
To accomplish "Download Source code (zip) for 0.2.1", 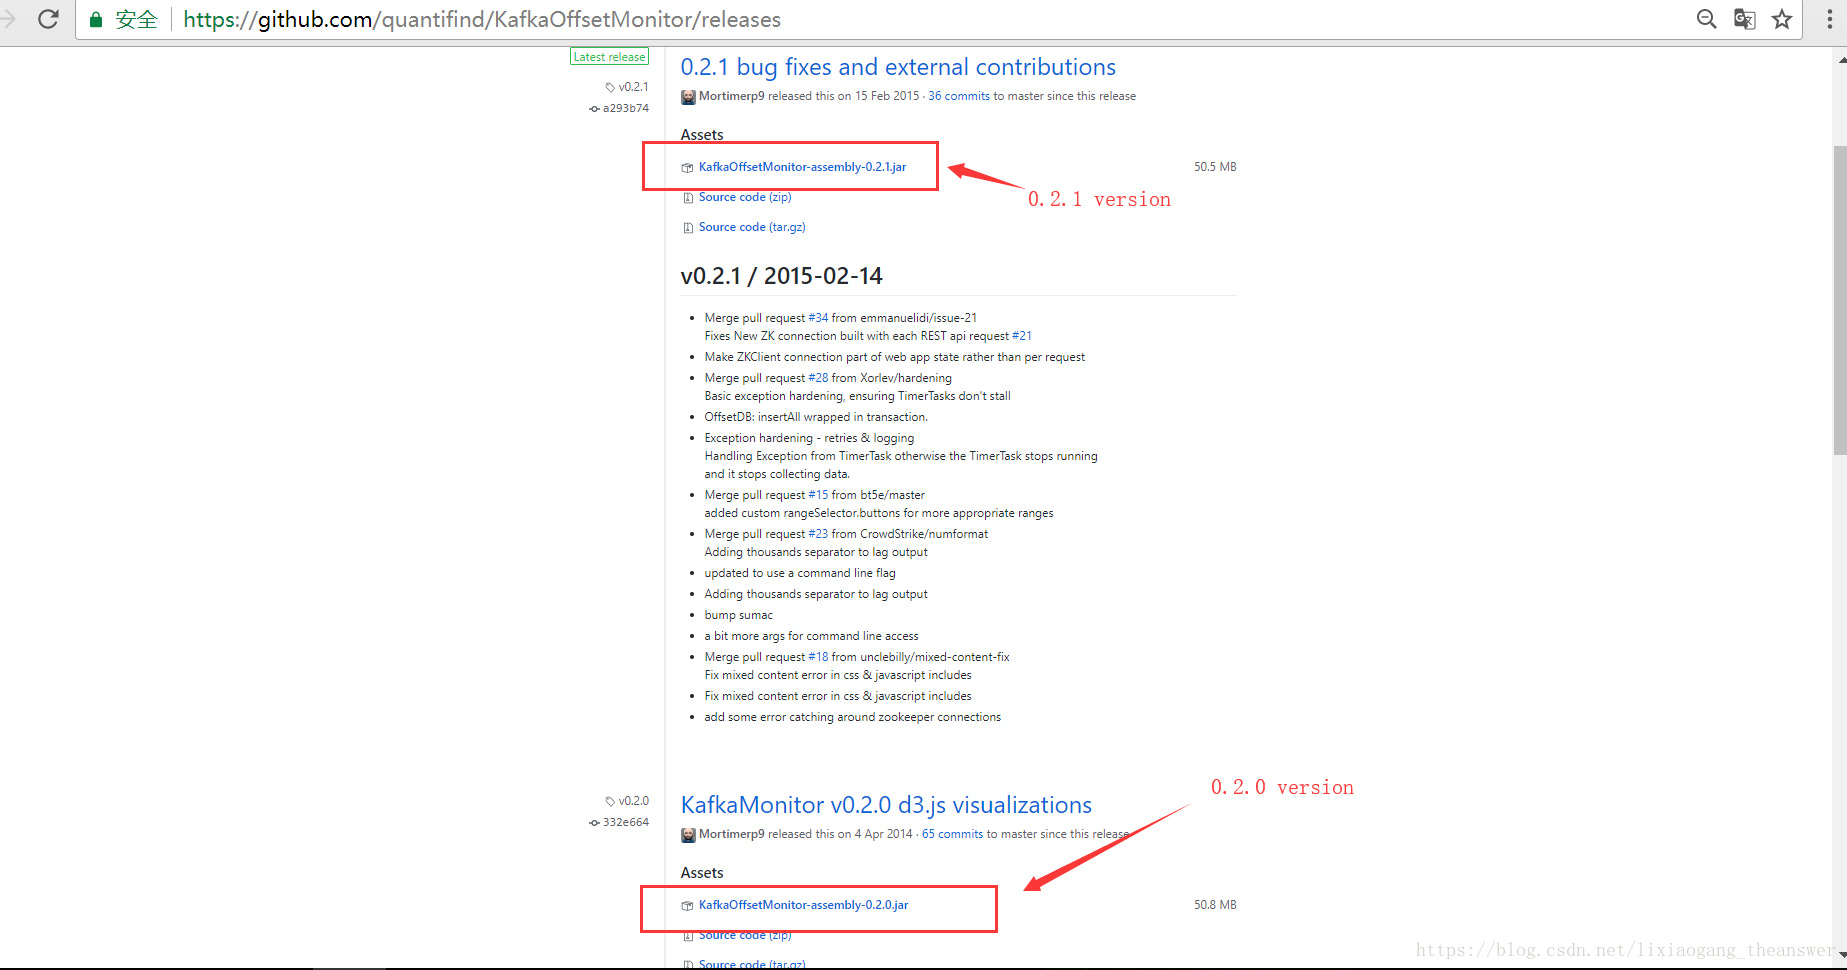I will pos(745,197).
